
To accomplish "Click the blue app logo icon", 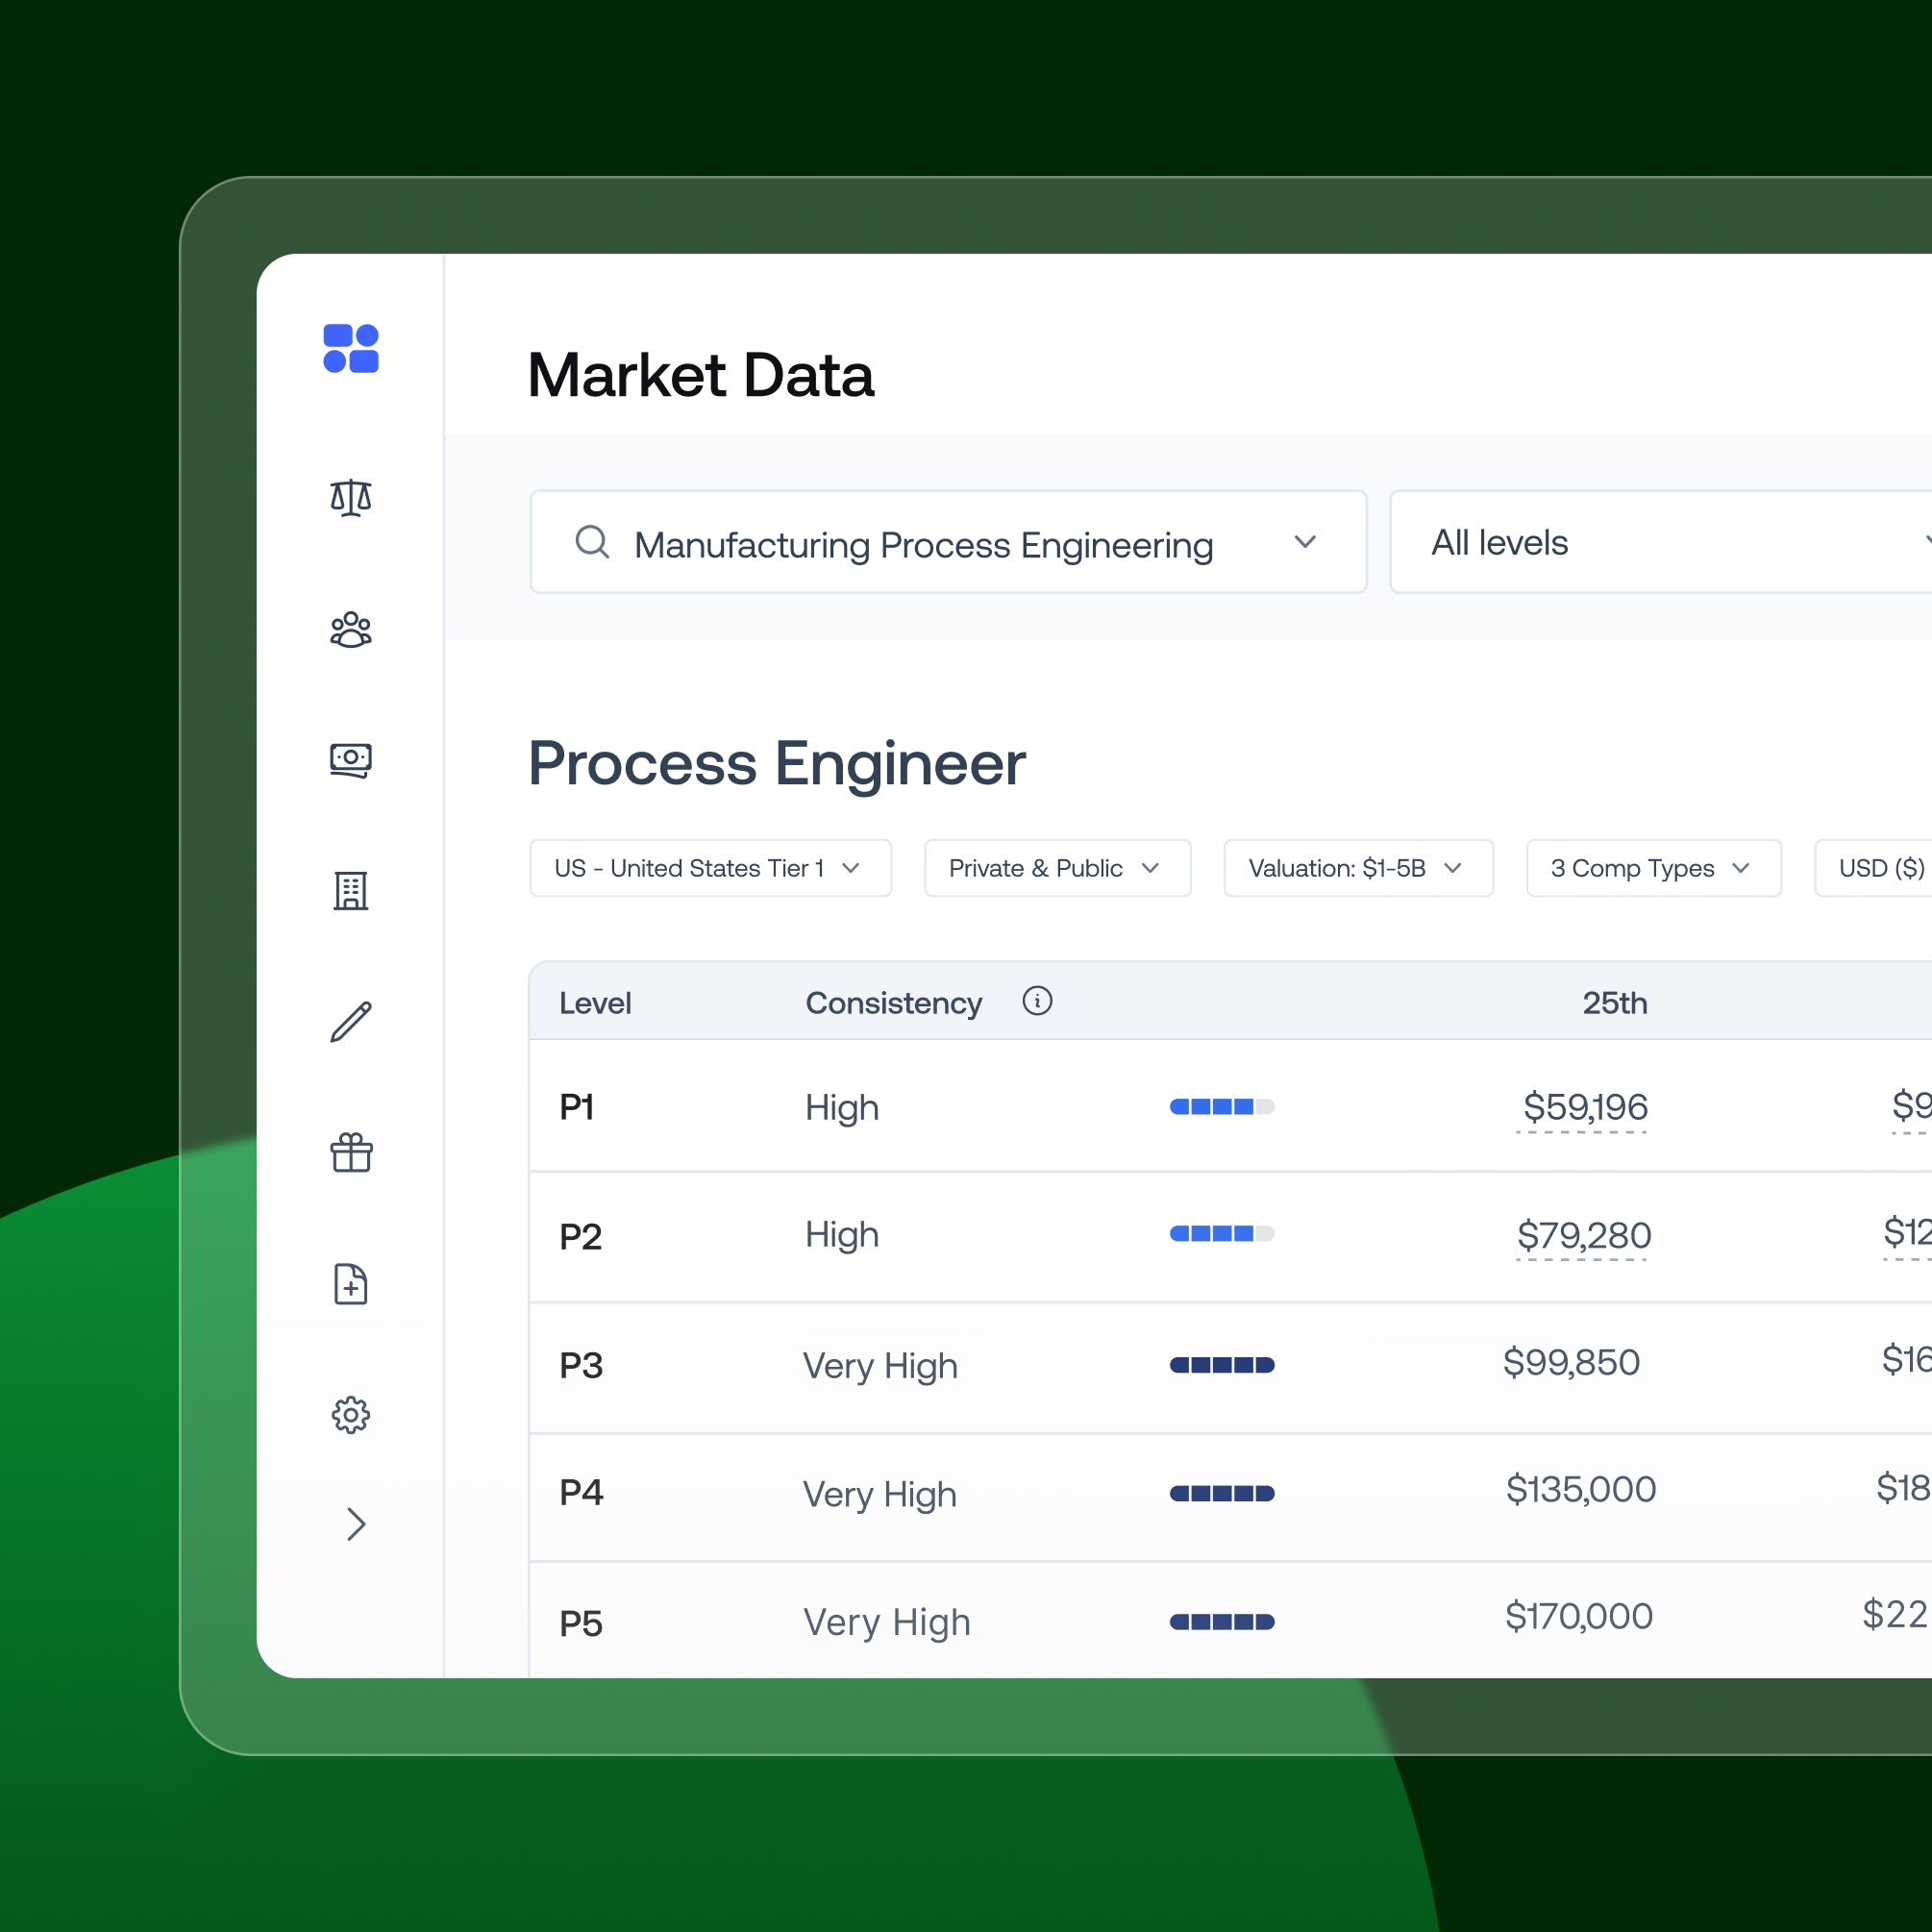I will (350, 348).
